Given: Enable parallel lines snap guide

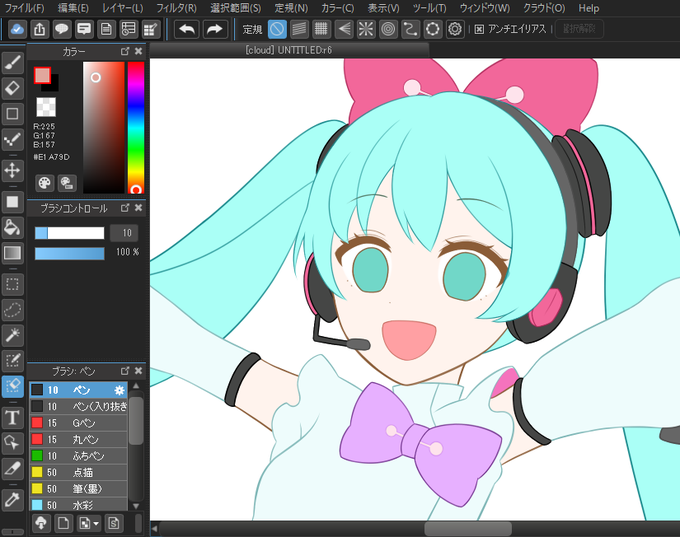Looking at the screenshot, I should (x=299, y=29).
